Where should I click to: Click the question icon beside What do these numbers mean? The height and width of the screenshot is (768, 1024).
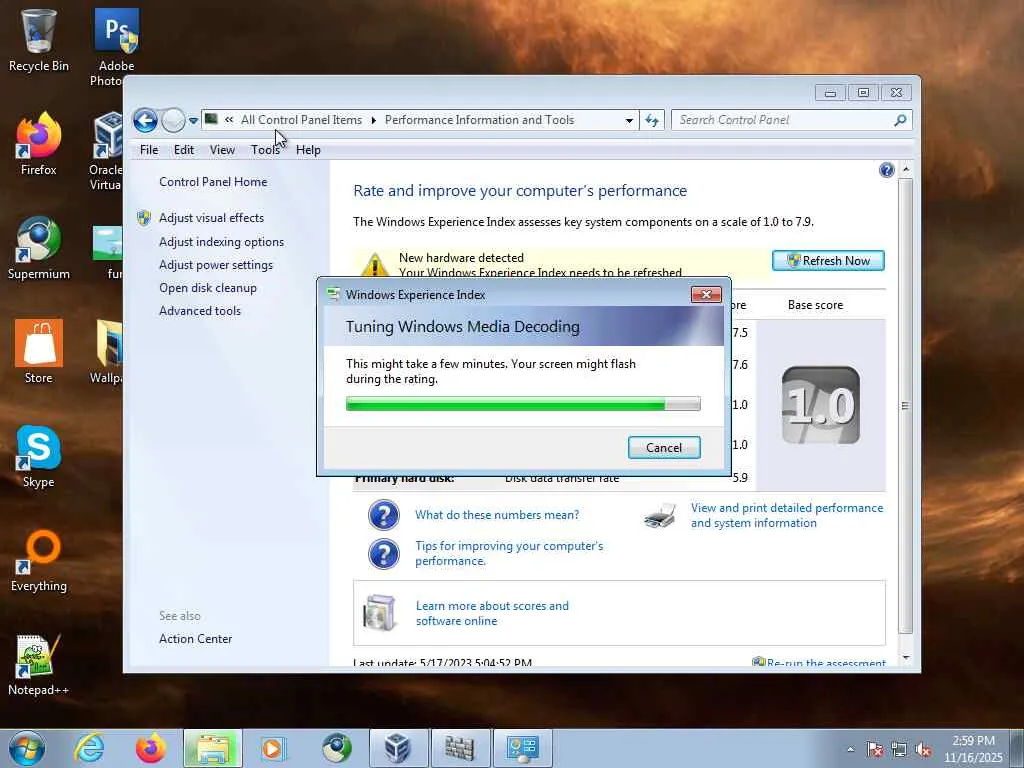384,515
